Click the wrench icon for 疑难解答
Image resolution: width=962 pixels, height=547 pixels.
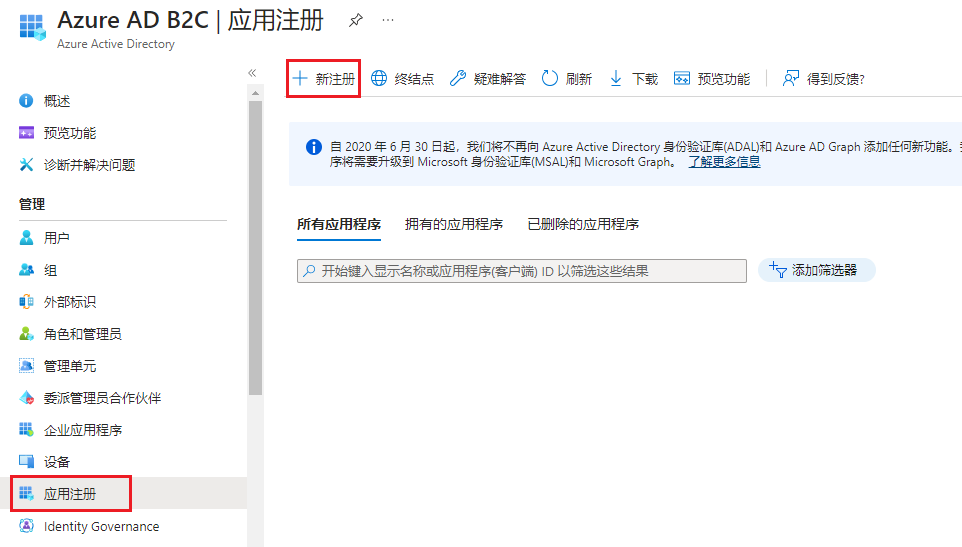(458, 78)
